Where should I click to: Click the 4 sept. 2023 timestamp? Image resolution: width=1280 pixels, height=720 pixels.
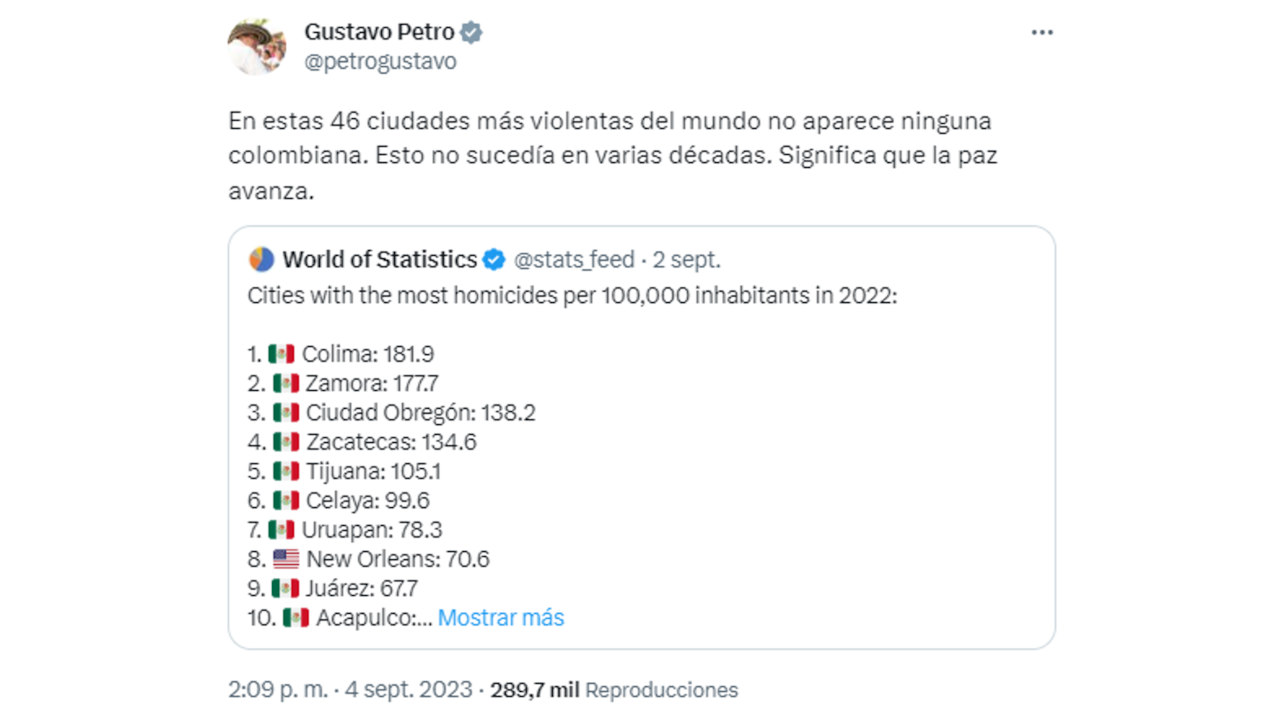[408, 689]
